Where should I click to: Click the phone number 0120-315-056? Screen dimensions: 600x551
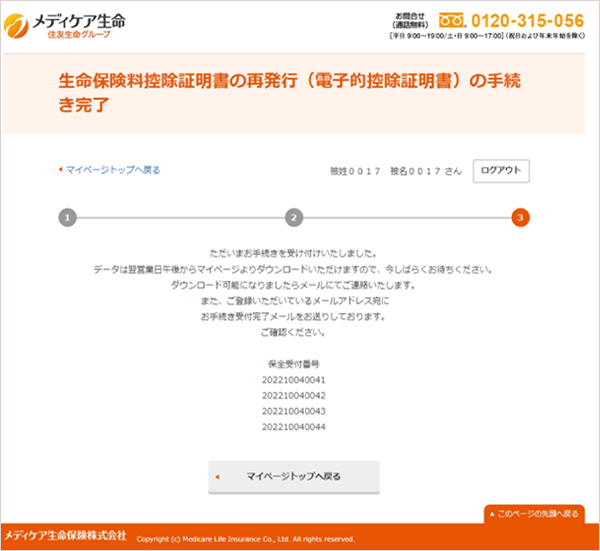(527, 20)
